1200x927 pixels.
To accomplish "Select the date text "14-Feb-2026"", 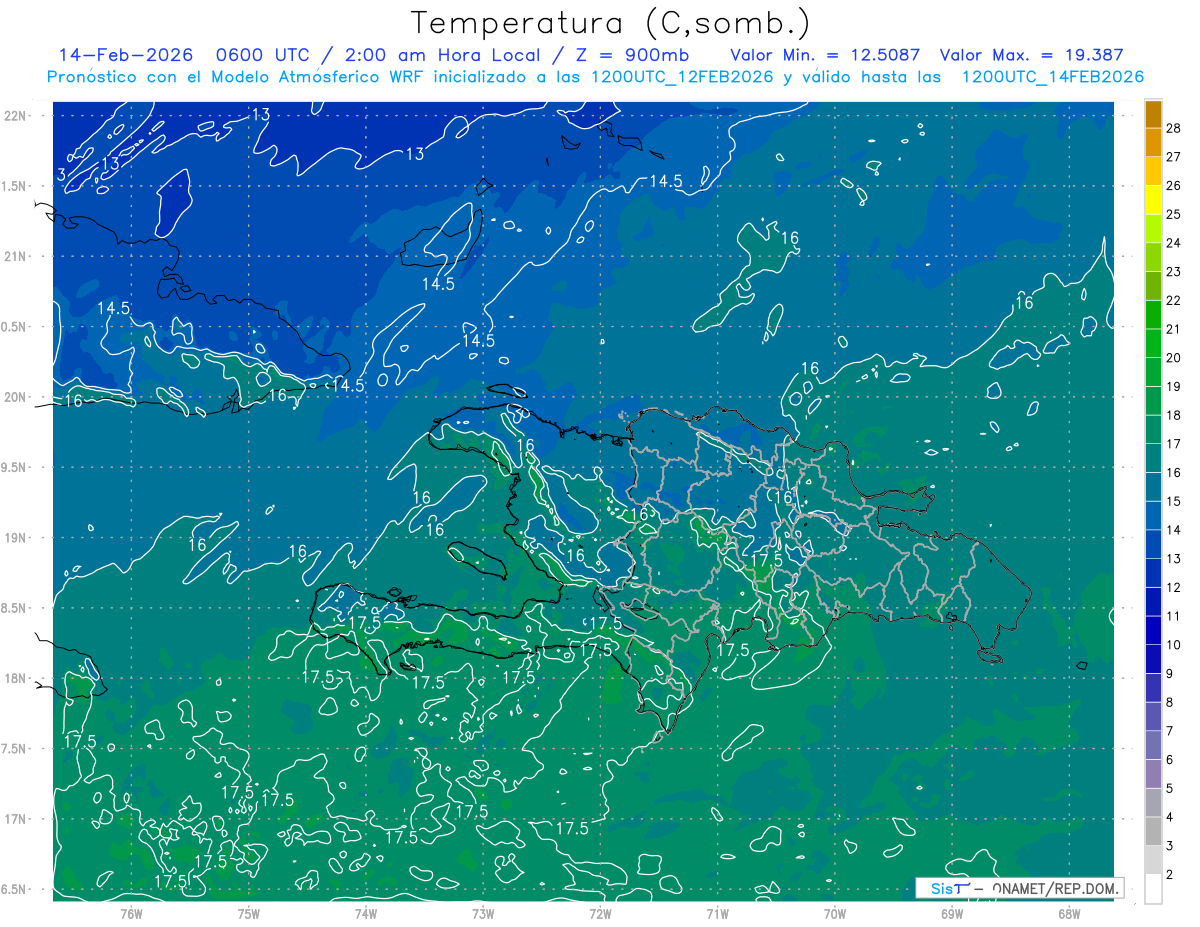I will click(125, 56).
